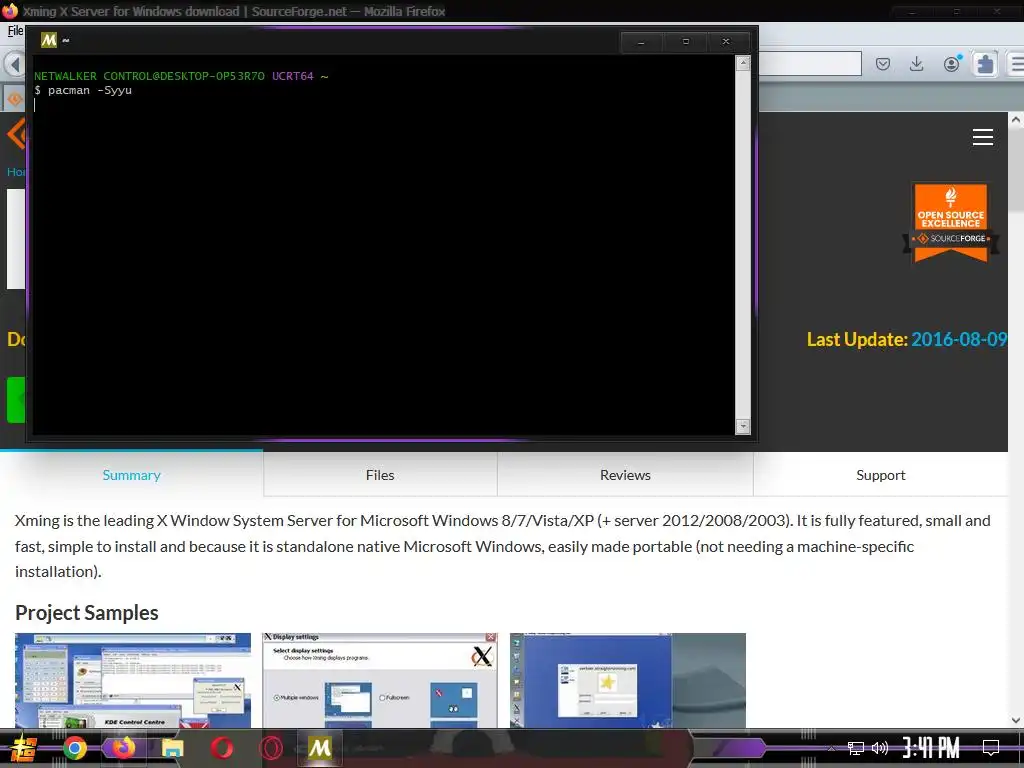The image size is (1024, 768).
Task: Click the NETWALKER CONTROL@DESKTOP prompt text
Action: click(149, 76)
